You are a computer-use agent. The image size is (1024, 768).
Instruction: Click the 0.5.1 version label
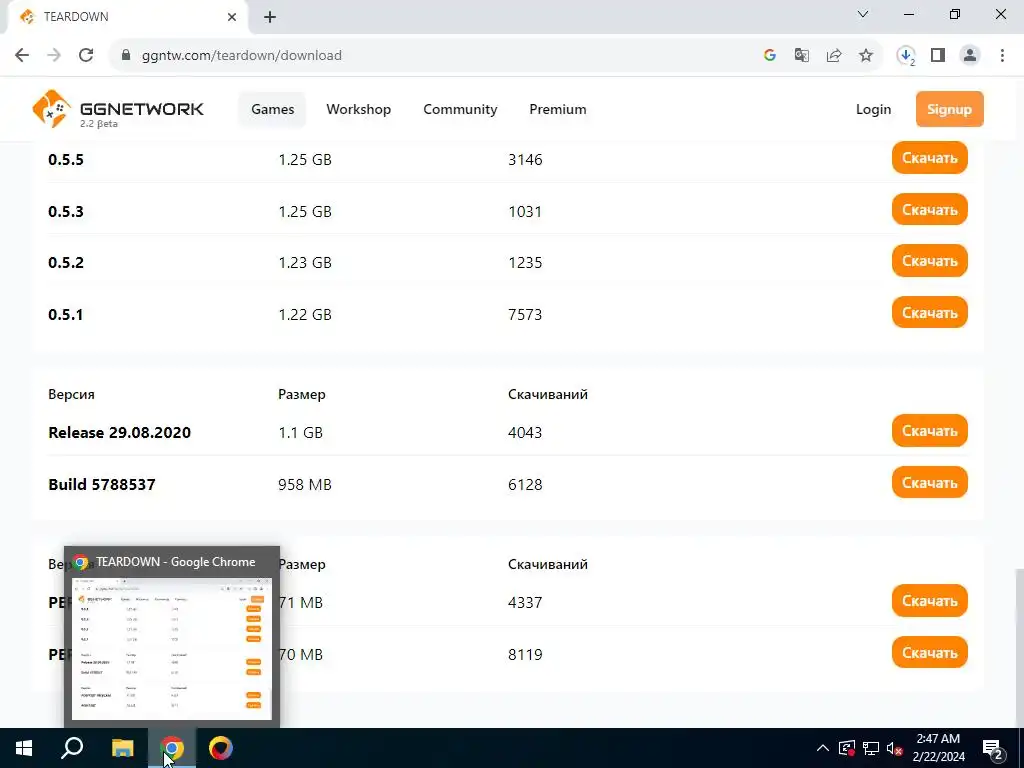(66, 315)
